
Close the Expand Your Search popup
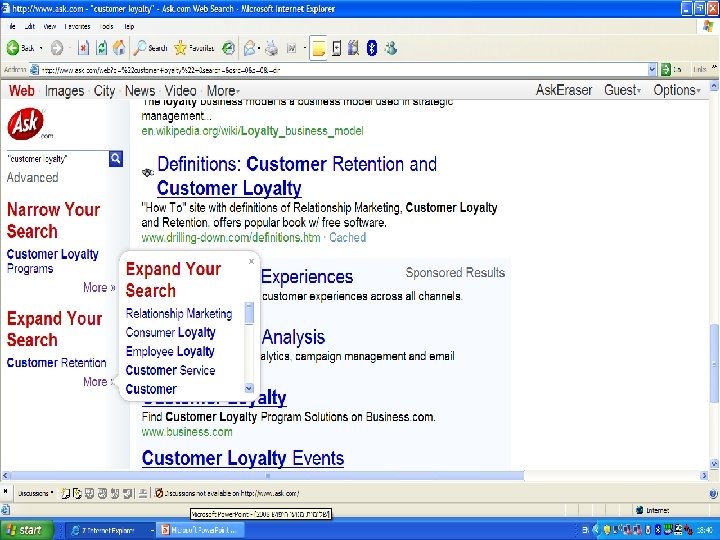[x=251, y=262]
